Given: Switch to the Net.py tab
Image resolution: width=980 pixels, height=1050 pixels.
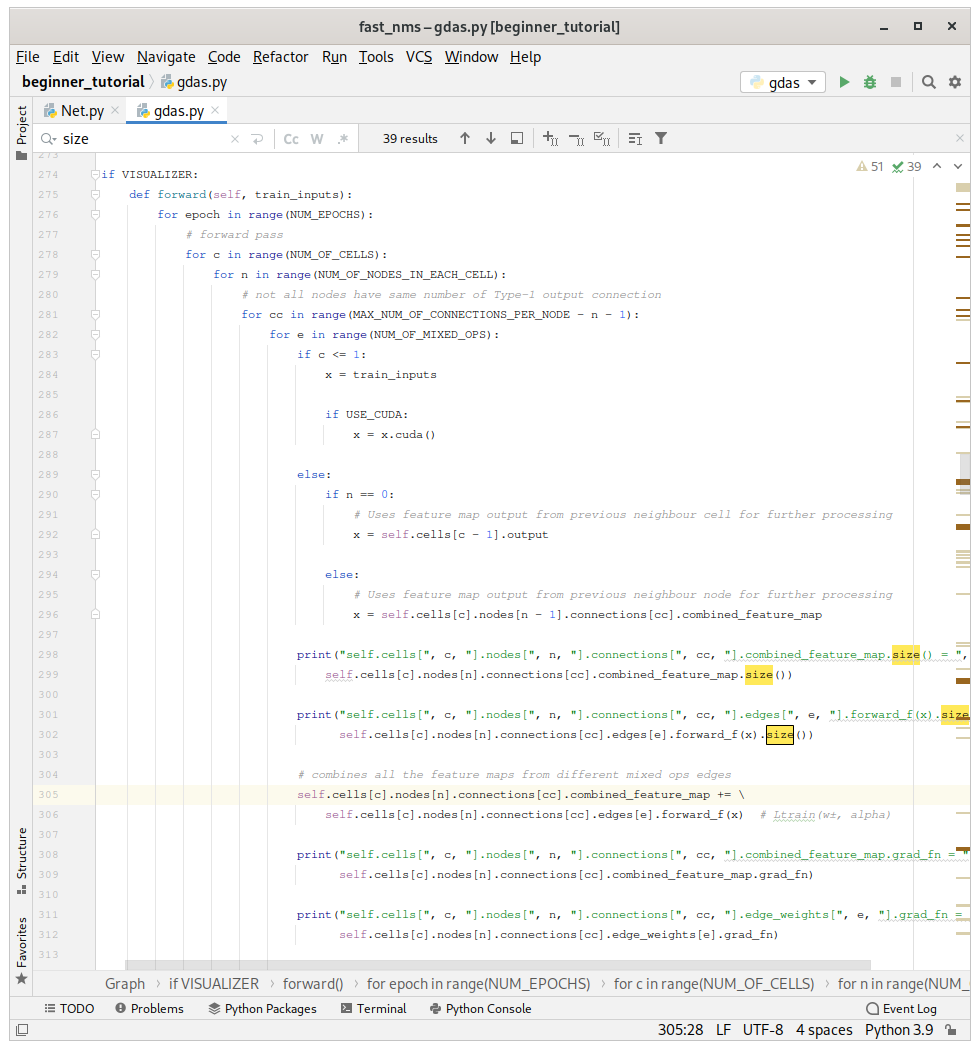Looking at the screenshot, I should (x=81, y=111).
